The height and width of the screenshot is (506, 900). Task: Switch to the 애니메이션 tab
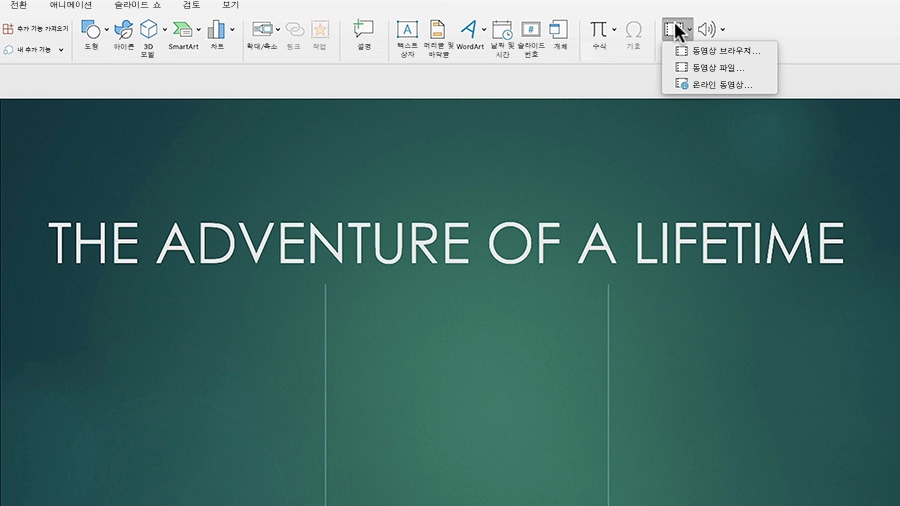point(71,5)
